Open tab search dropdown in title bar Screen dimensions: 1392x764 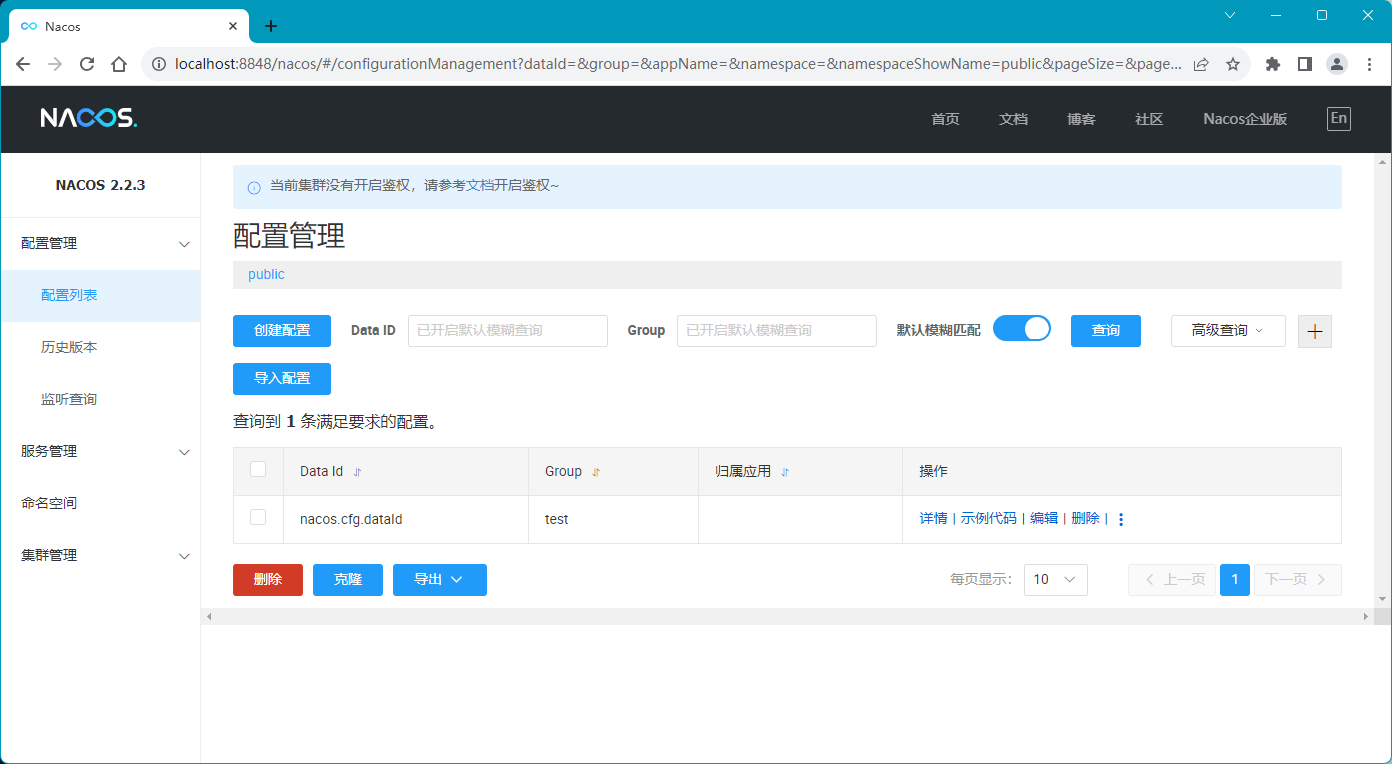pyautogui.click(x=1230, y=15)
